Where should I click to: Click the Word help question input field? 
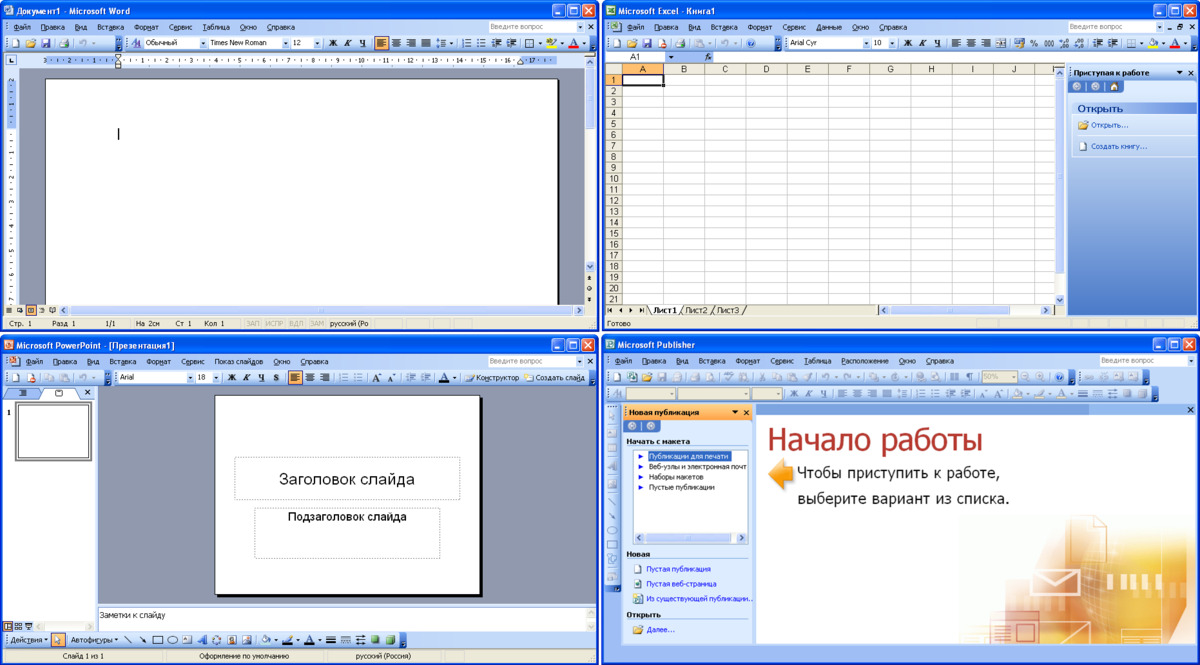coord(530,27)
